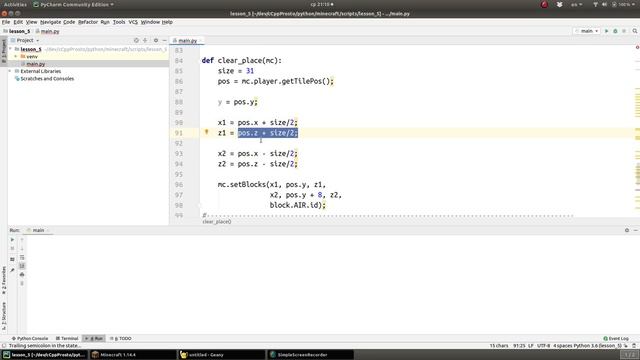This screenshot has height=360, width=640.
Task: Click the print icon in Run panel
Action: tap(22, 274)
